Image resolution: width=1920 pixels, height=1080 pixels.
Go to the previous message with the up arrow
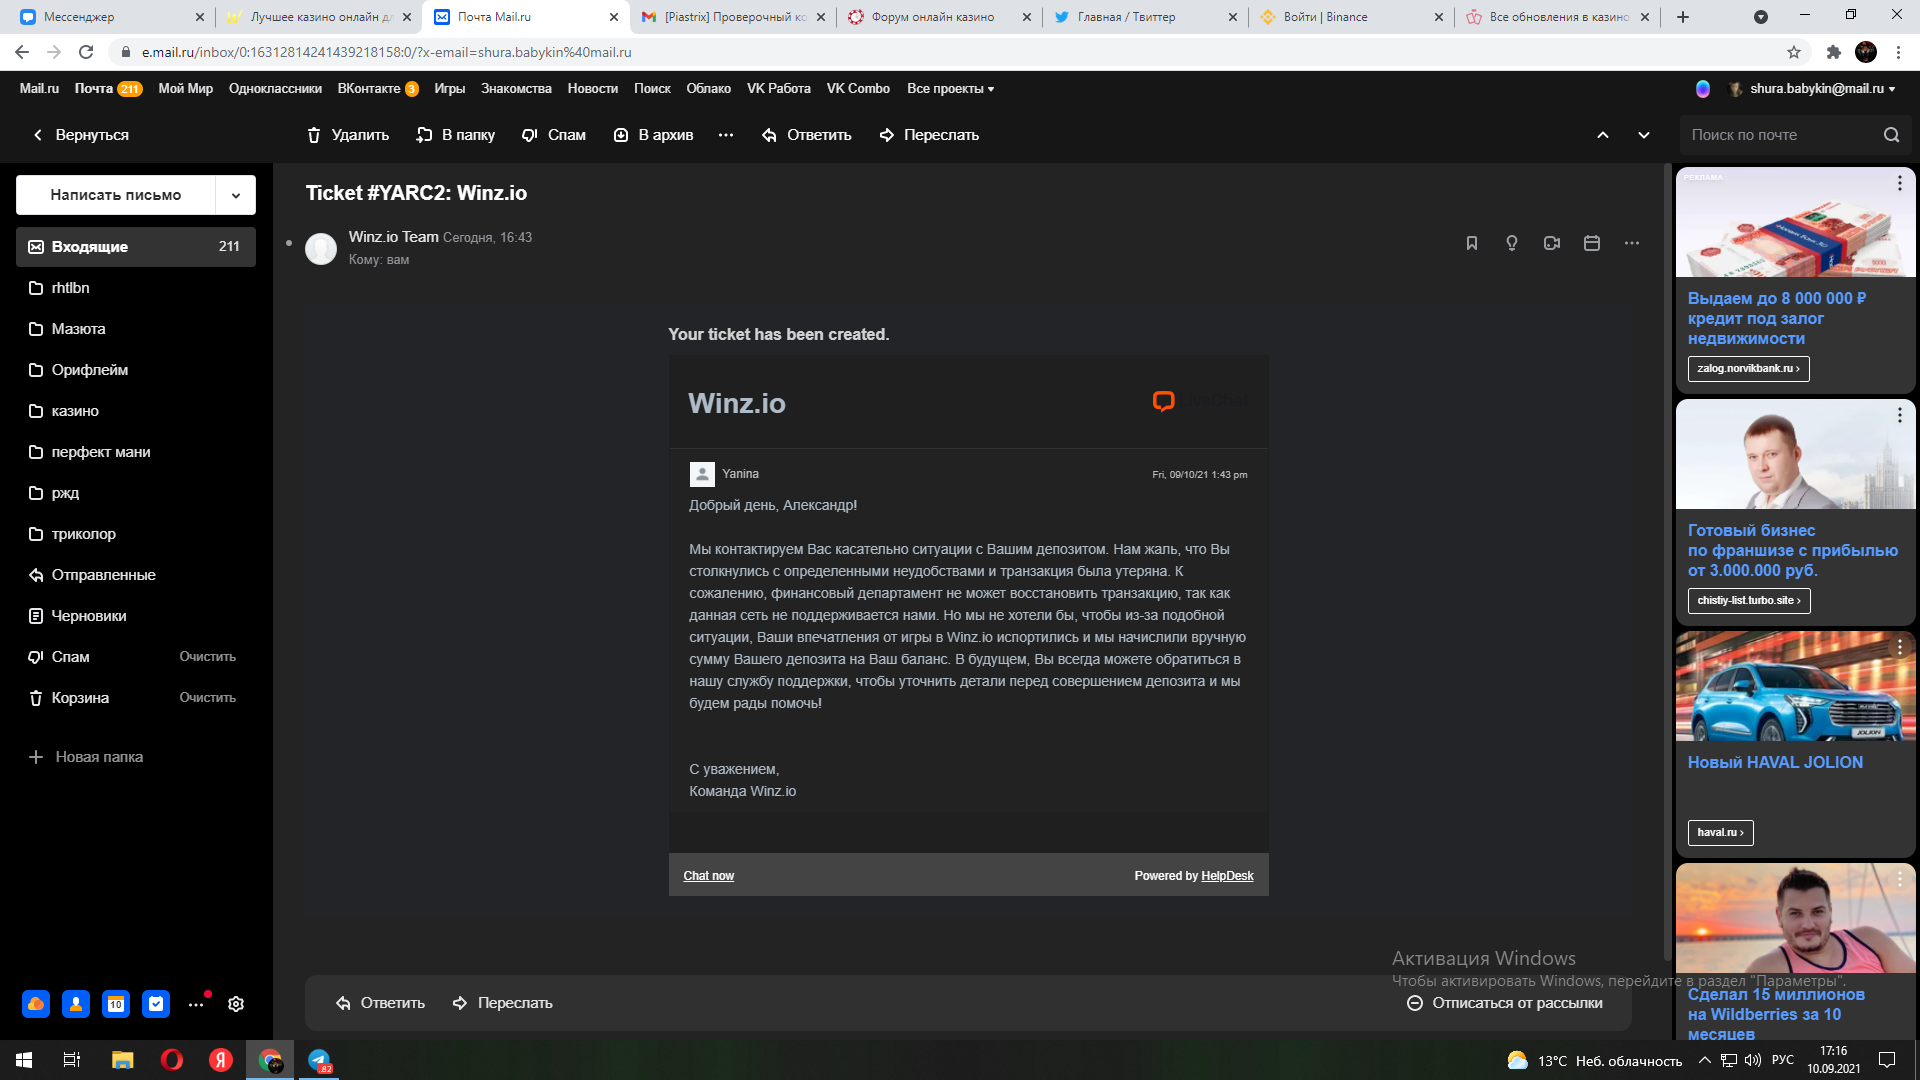(1603, 135)
